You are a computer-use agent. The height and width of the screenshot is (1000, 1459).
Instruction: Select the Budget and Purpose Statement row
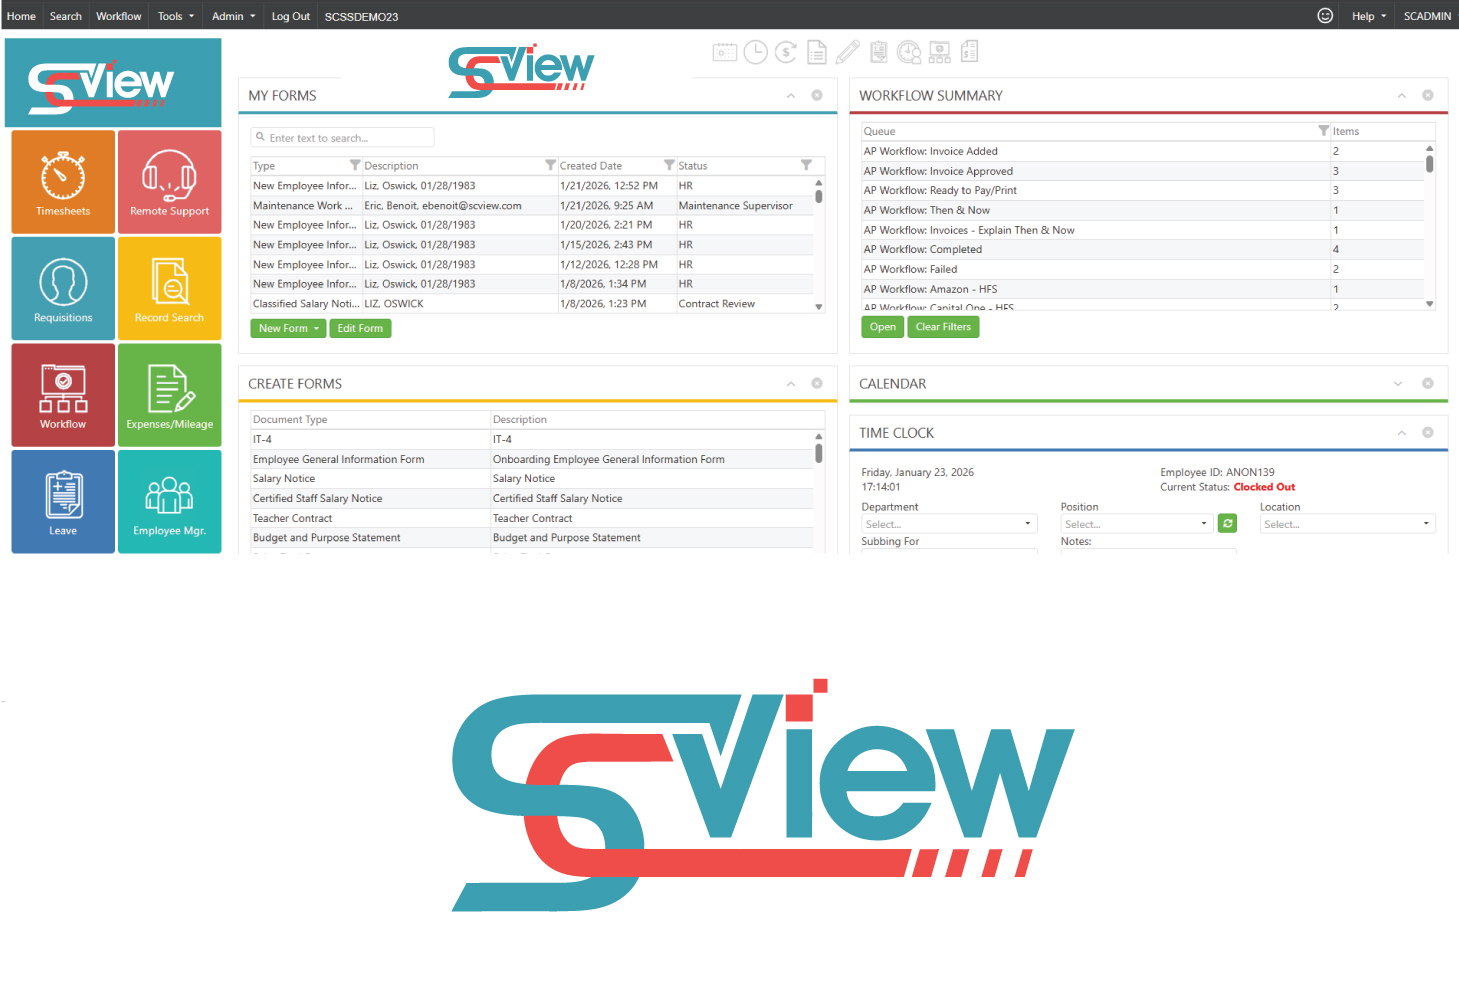pyautogui.click(x=532, y=538)
